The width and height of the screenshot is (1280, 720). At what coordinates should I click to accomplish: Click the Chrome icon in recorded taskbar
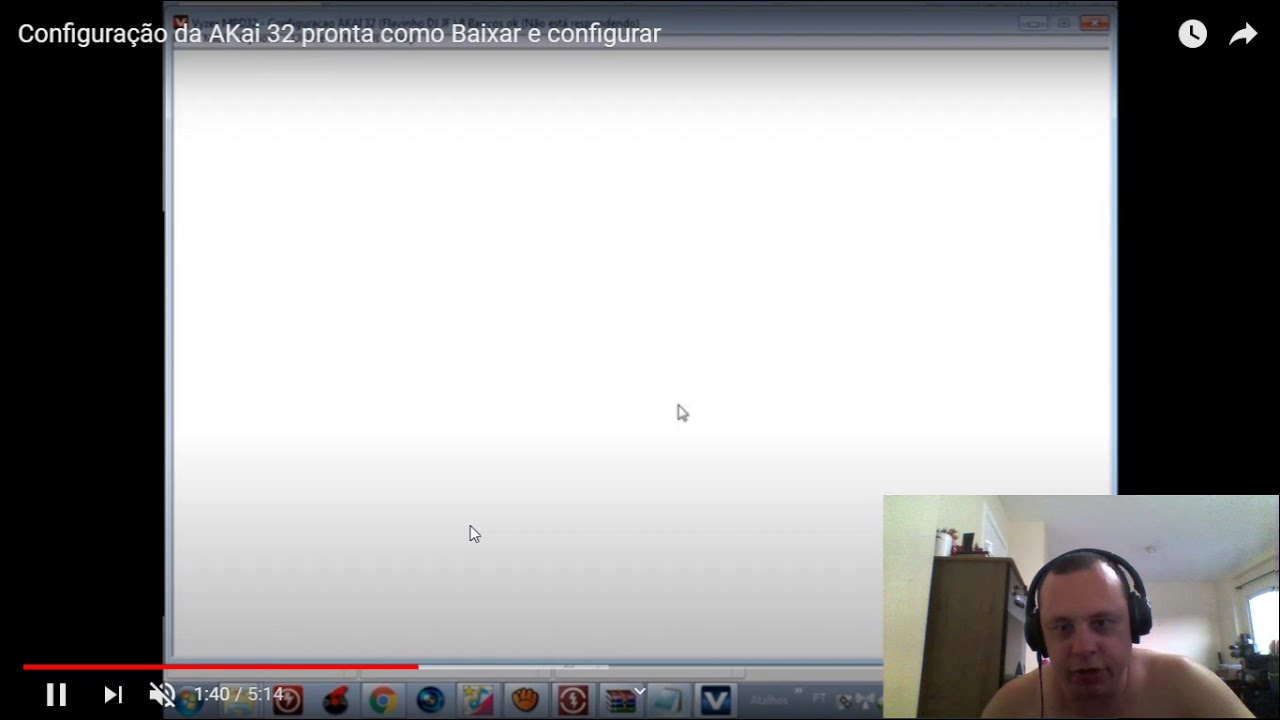pyautogui.click(x=382, y=700)
